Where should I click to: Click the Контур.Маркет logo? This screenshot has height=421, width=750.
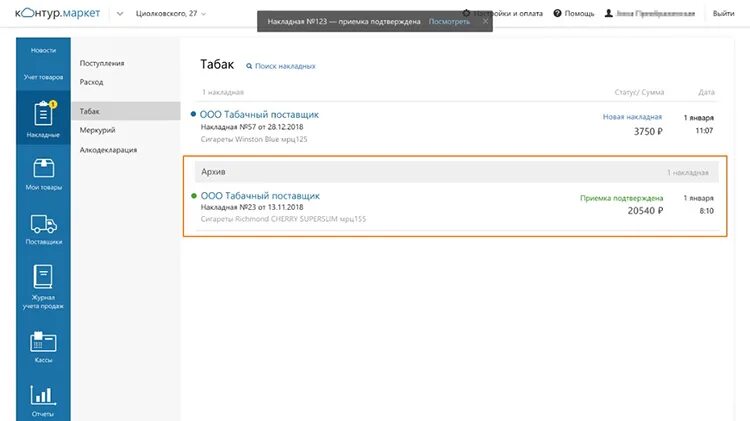pyautogui.click(x=57, y=13)
